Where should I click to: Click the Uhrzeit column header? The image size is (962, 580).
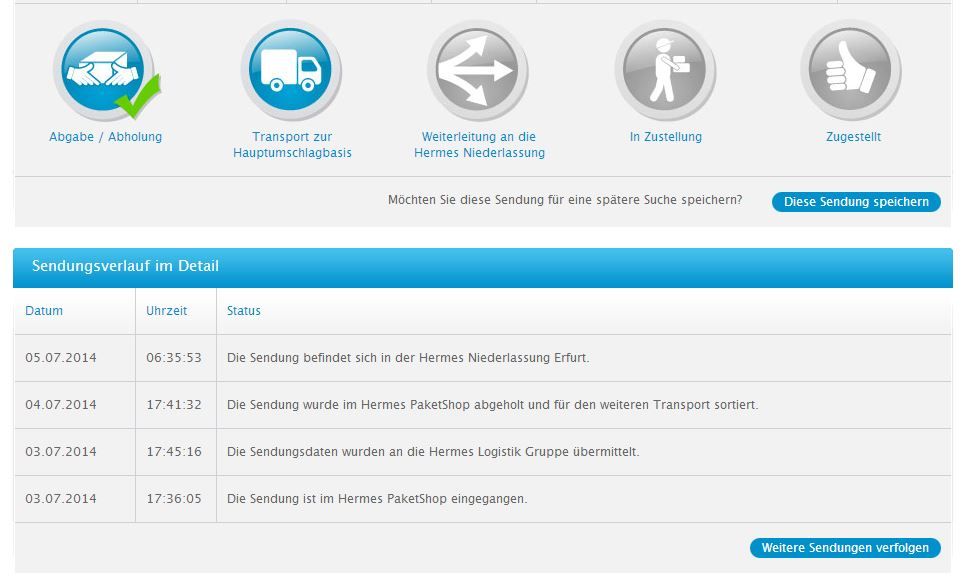click(166, 310)
